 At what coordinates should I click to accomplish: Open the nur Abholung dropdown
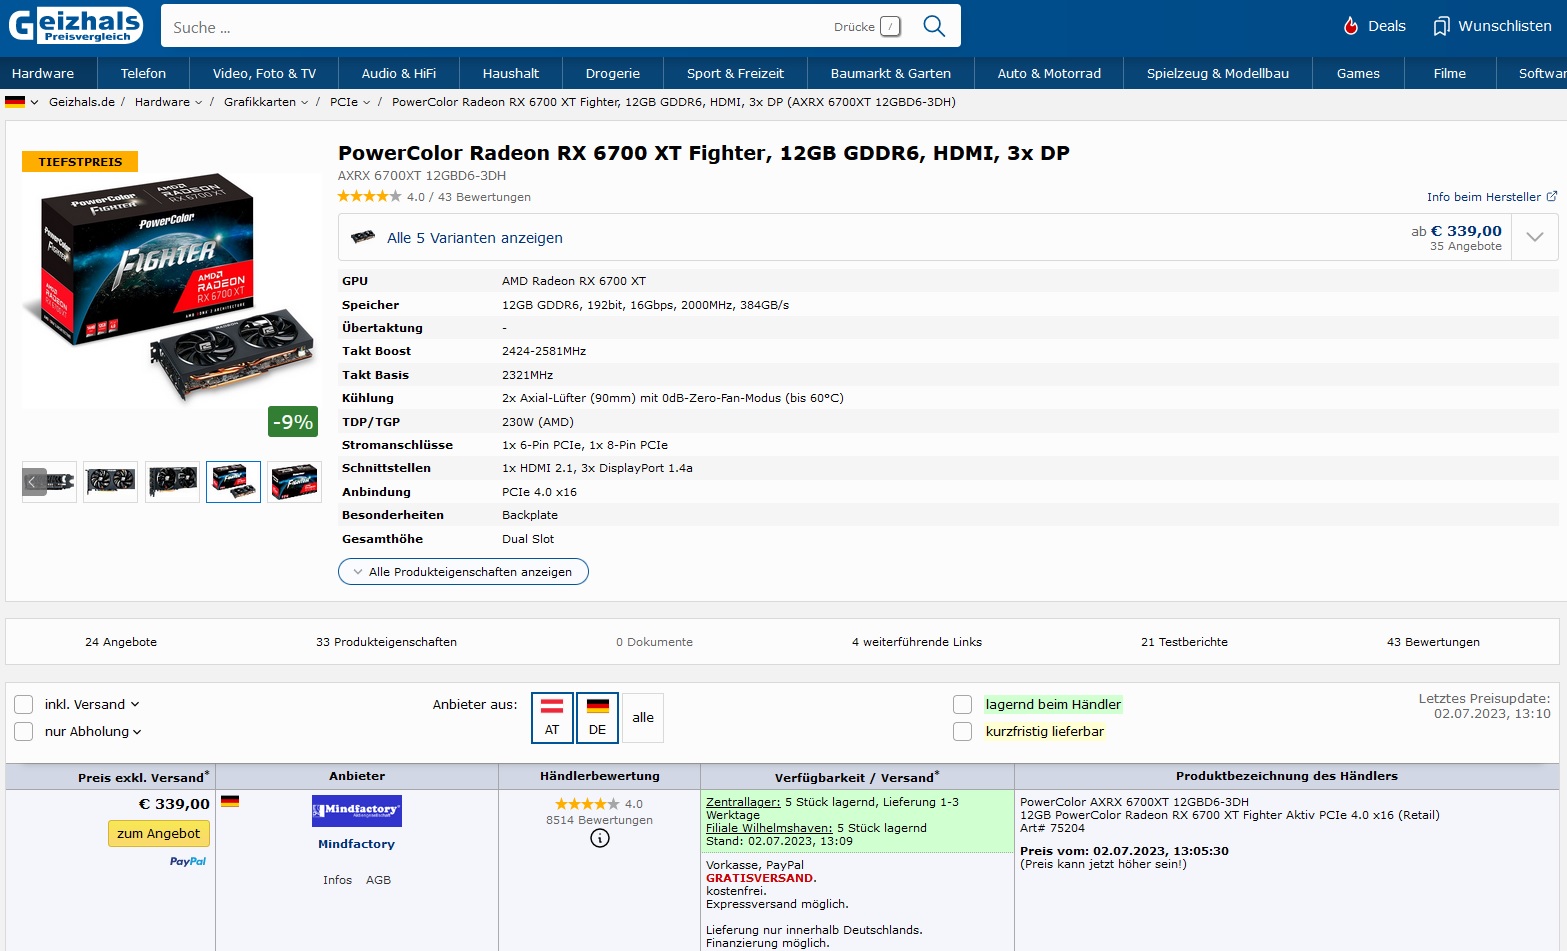137,732
